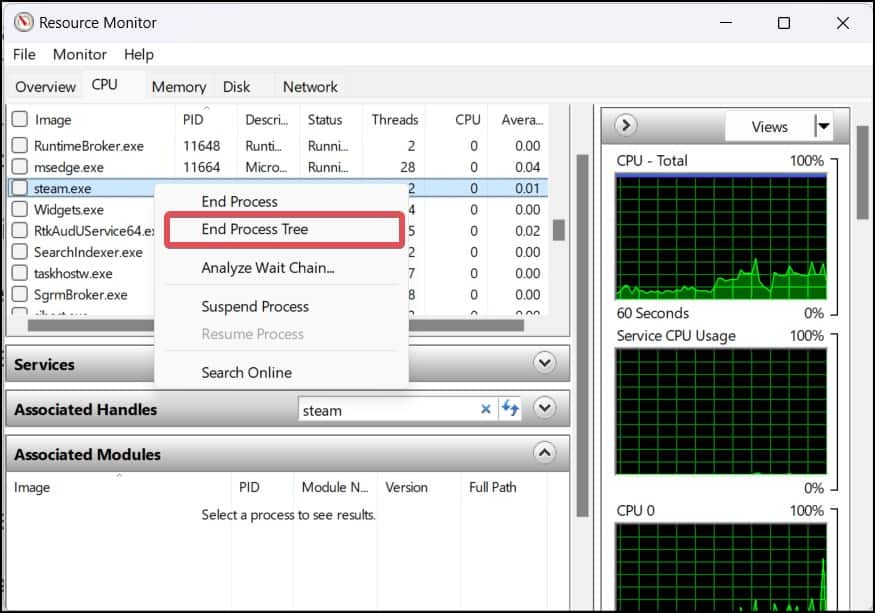Expand the Associated Handles section
The width and height of the screenshot is (875, 613).
click(545, 408)
